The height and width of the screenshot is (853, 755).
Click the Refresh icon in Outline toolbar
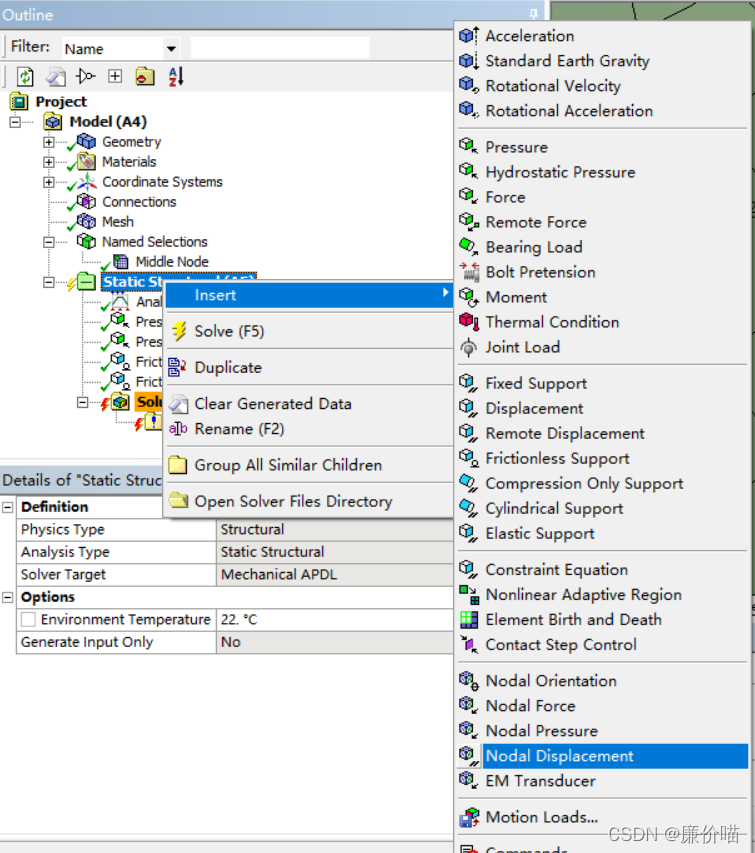click(x=25, y=77)
